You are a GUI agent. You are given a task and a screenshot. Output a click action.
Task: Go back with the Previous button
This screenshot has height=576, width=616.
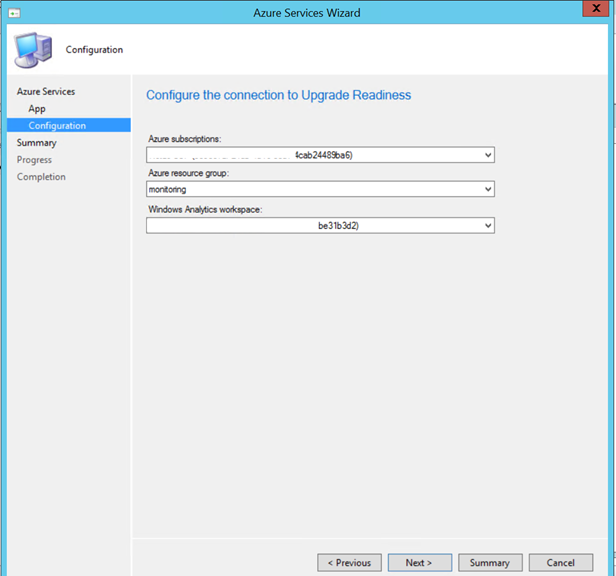point(349,563)
